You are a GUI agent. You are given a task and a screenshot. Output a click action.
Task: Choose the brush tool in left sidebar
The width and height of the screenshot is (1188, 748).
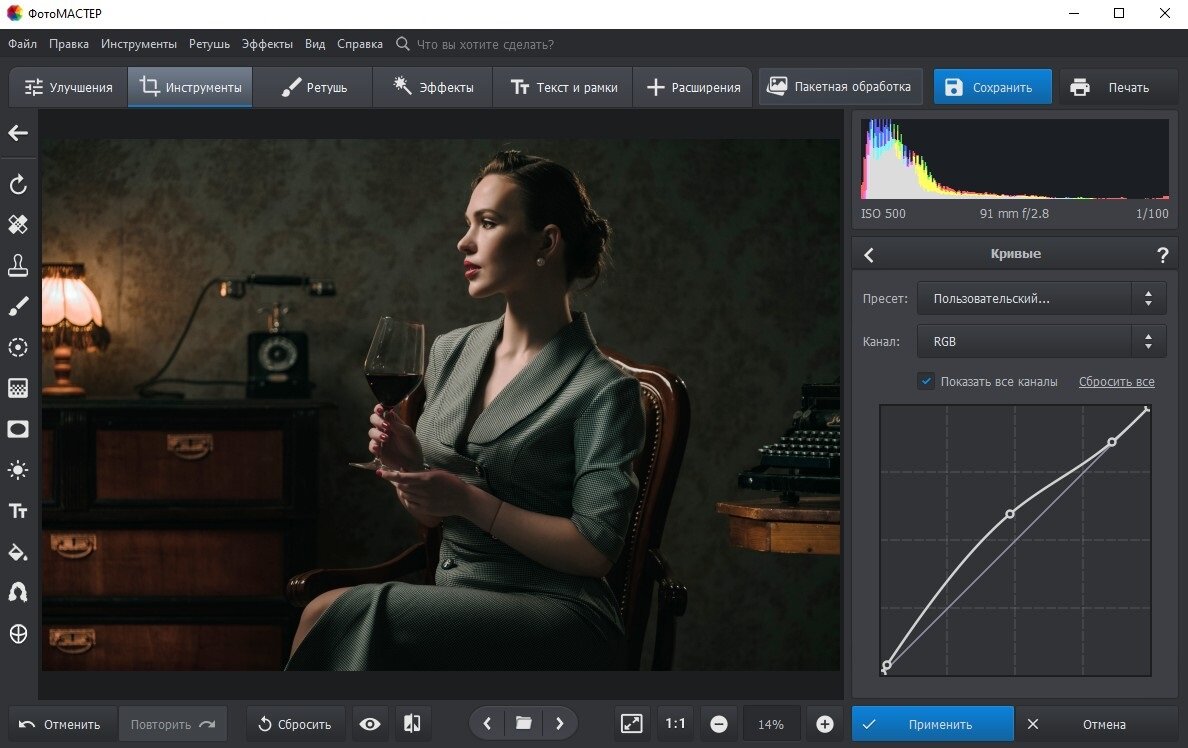coord(18,306)
